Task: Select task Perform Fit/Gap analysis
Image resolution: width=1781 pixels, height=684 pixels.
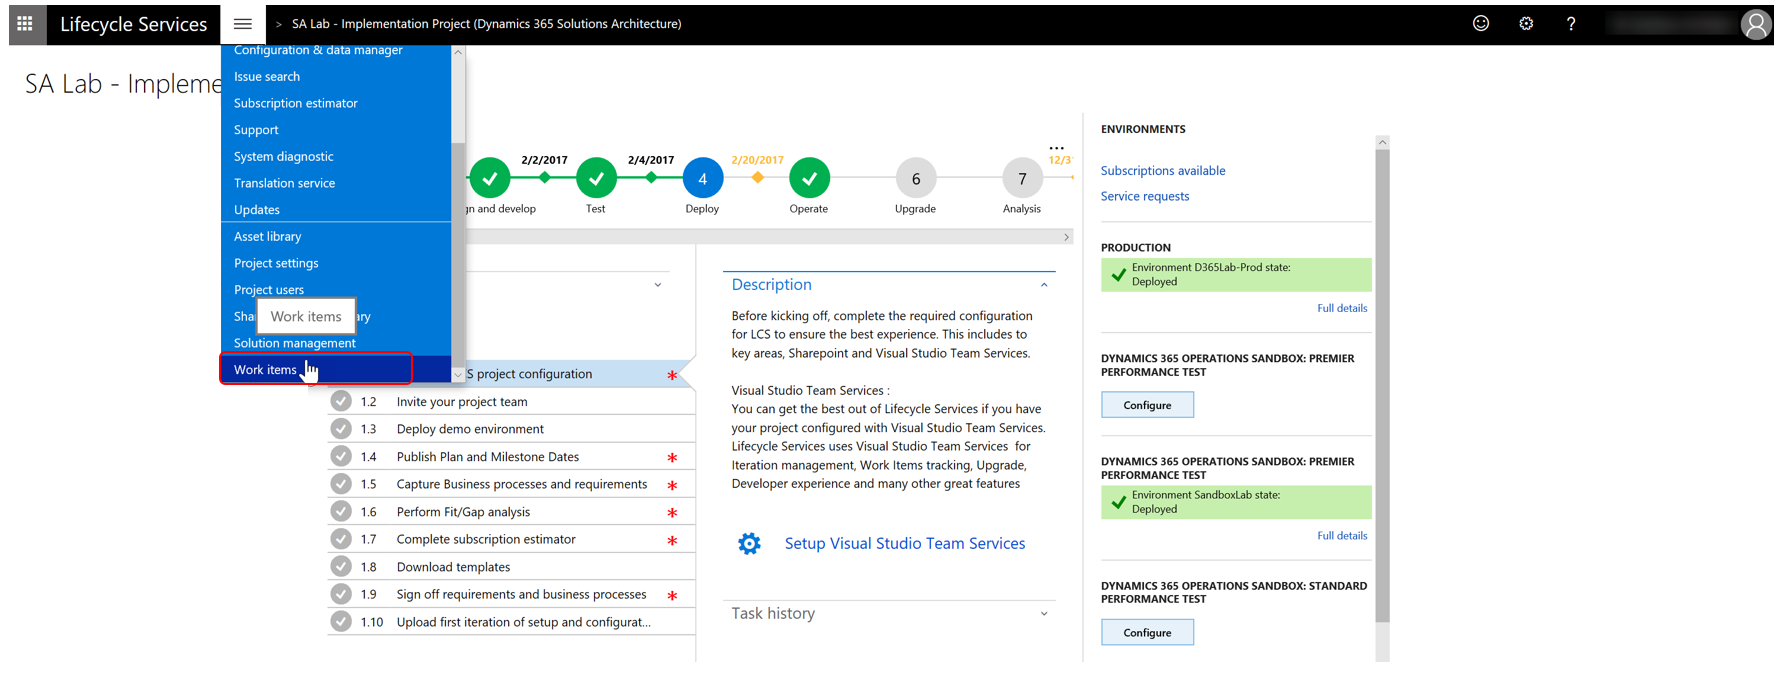Action: click(511, 511)
